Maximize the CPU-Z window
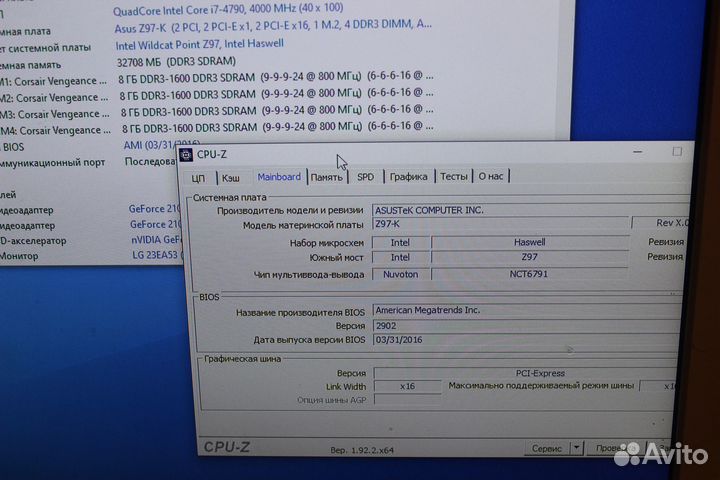 (677, 152)
